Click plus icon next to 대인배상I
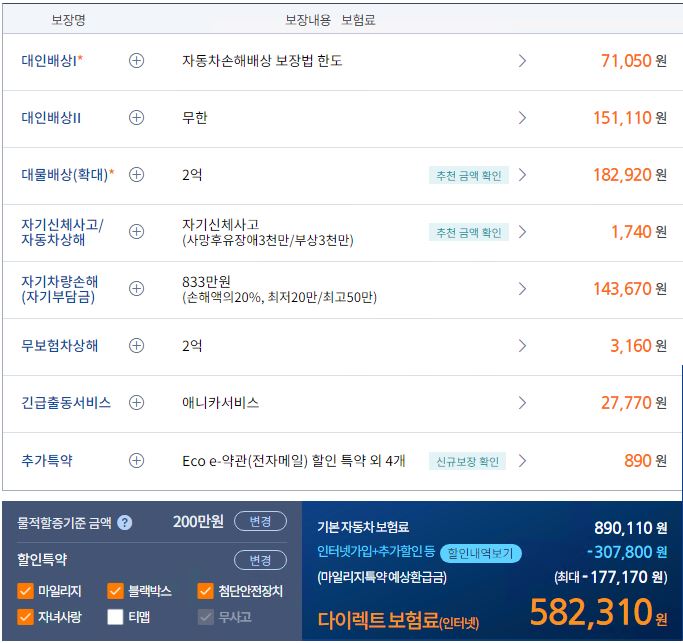Image resolution: width=683 pixels, height=643 pixels. click(136, 61)
